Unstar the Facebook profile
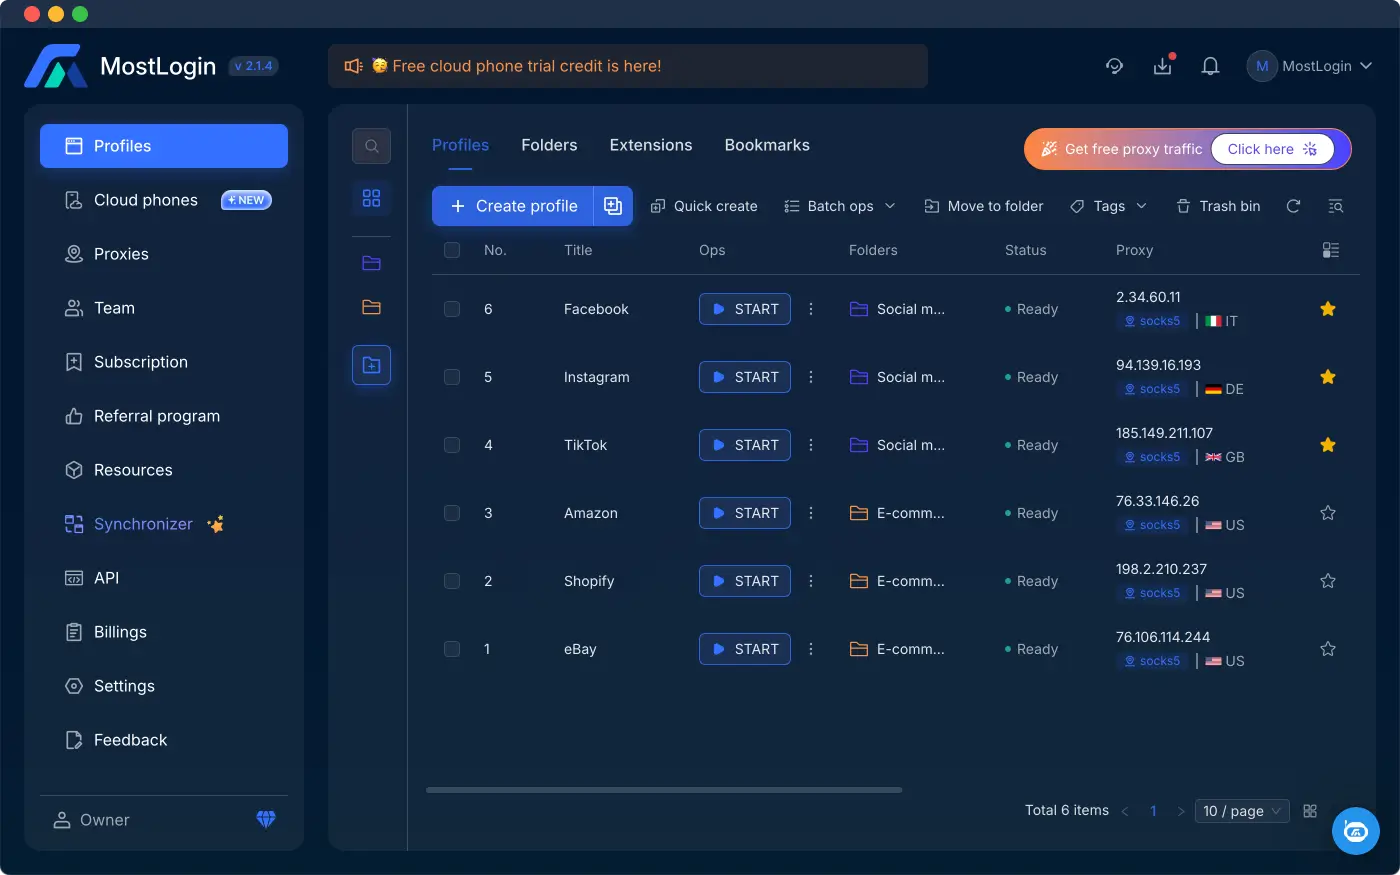This screenshot has width=1400, height=875. [1328, 309]
